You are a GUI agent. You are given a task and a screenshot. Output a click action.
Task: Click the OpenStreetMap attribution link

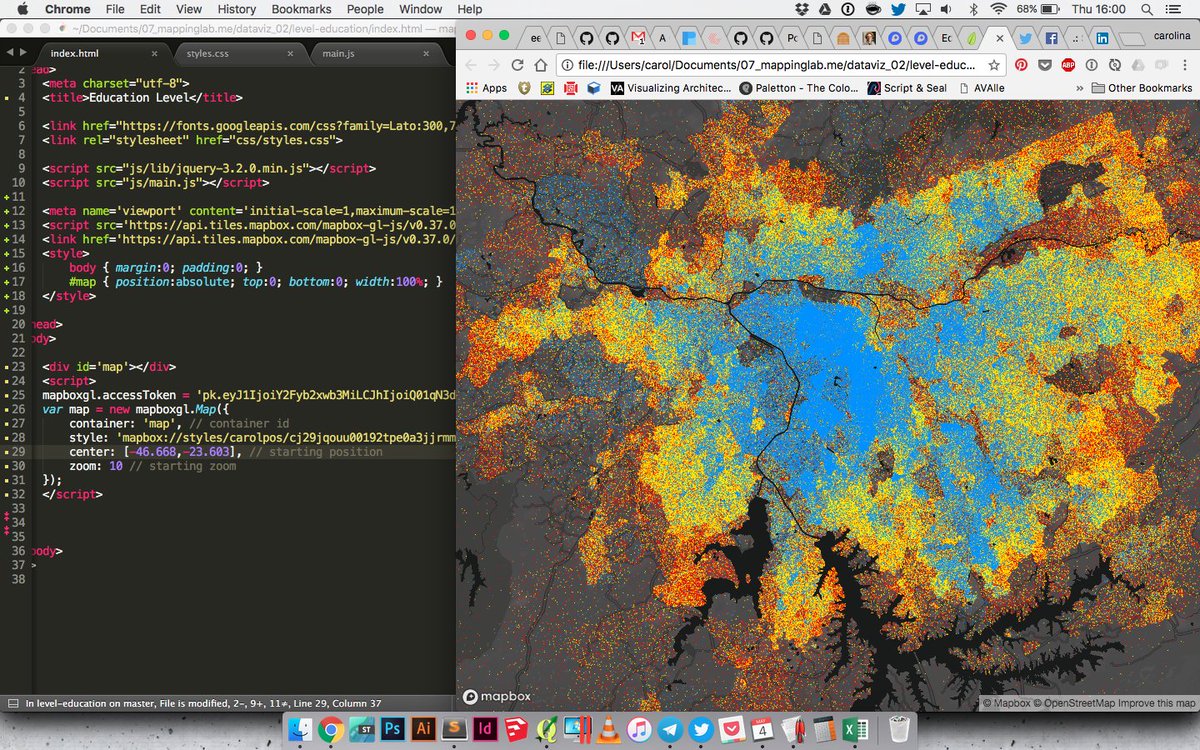[1074, 704]
